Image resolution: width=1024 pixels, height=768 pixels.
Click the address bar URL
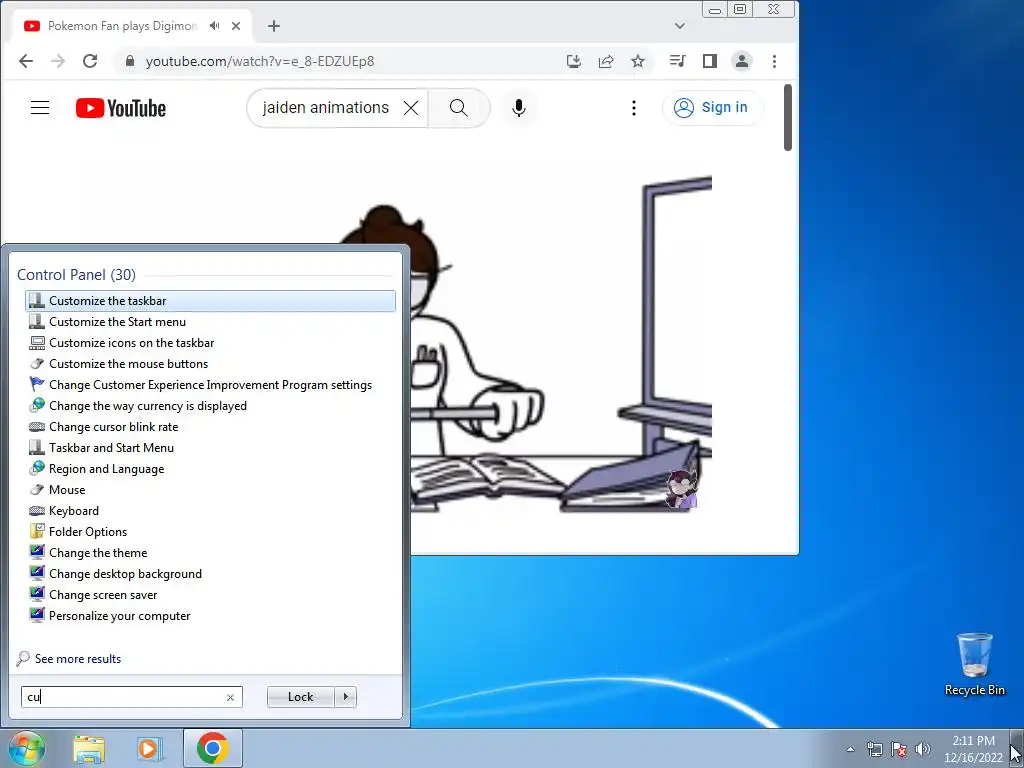point(260,61)
